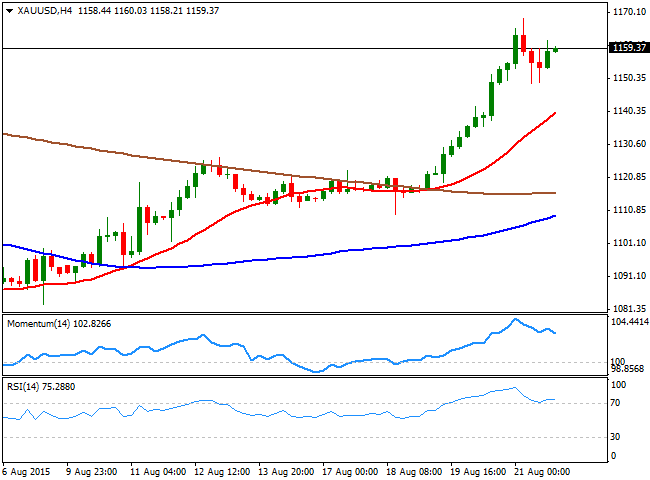Click the 21 Aug 00:00 time label
The width and height of the screenshot is (650, 480).
click(542, 472)
